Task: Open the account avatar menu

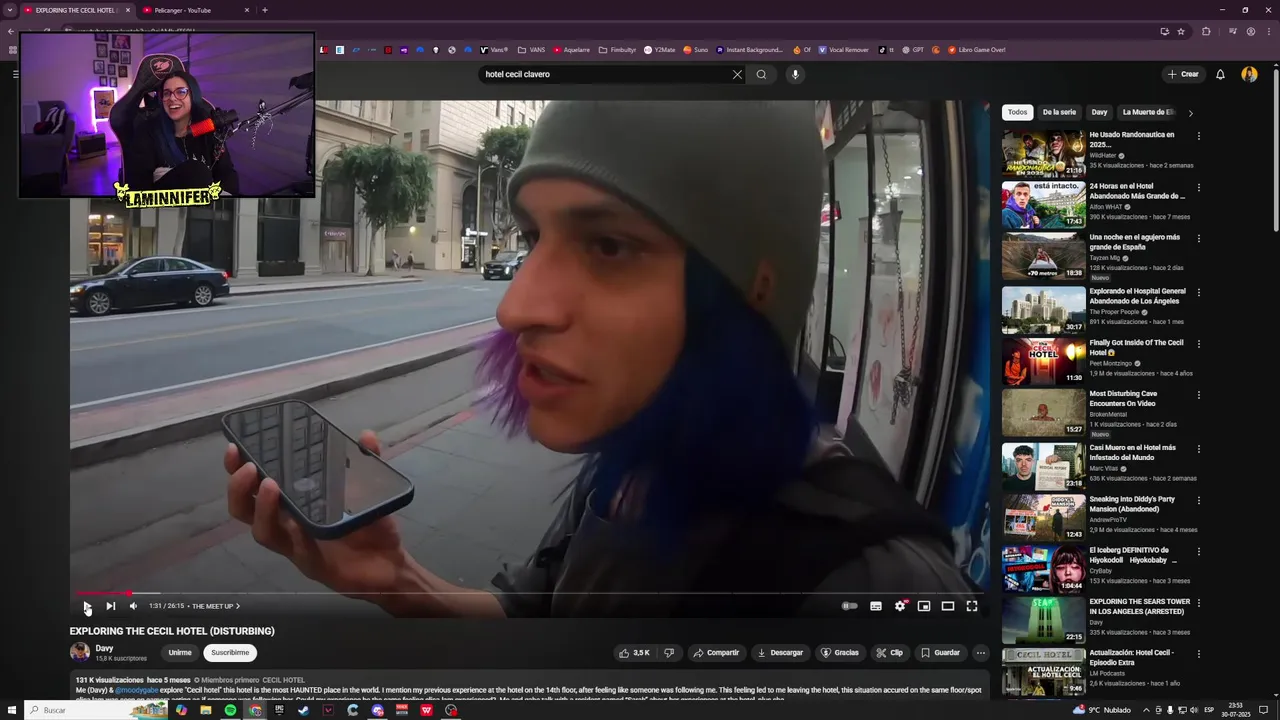Action: [1249, 74]
